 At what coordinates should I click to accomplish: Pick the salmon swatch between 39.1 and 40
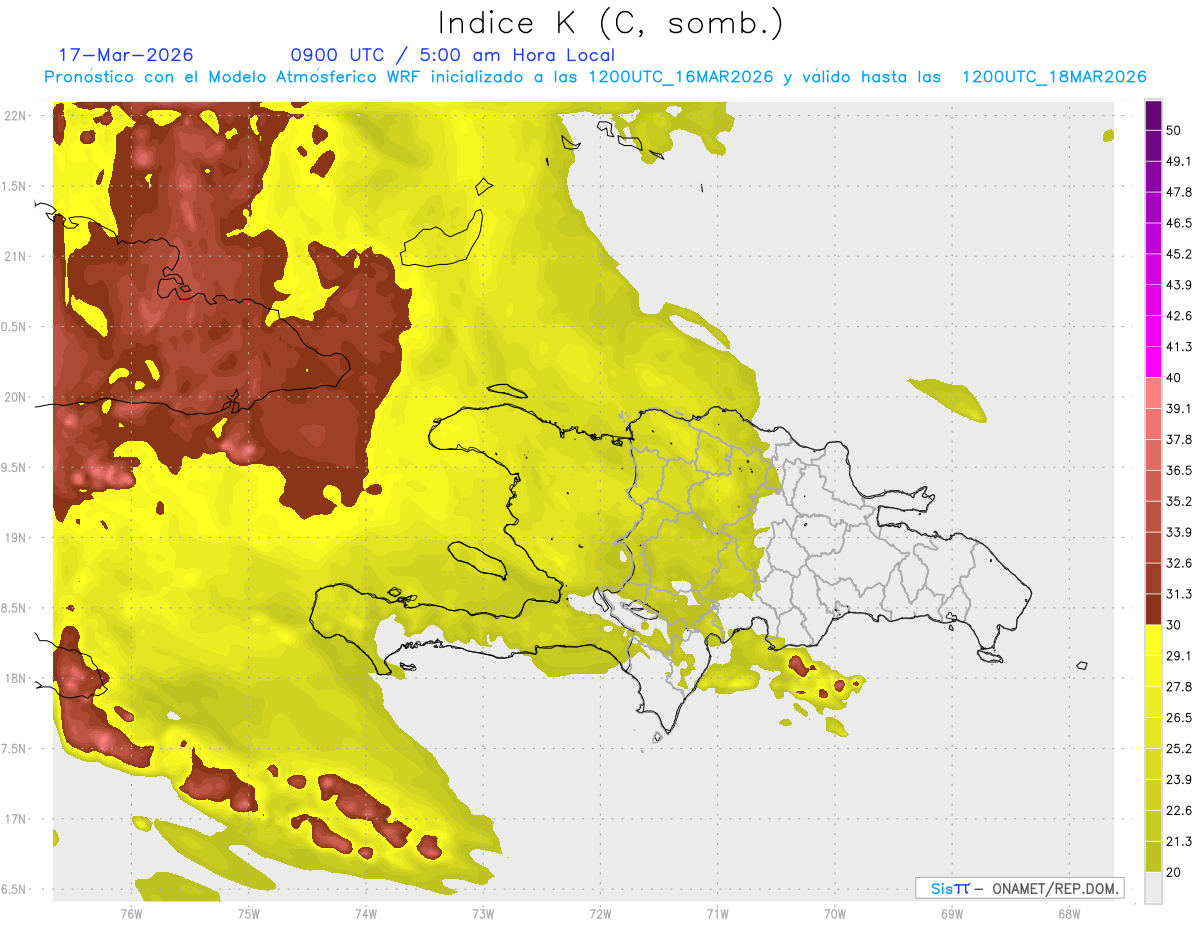[1153, 393]
